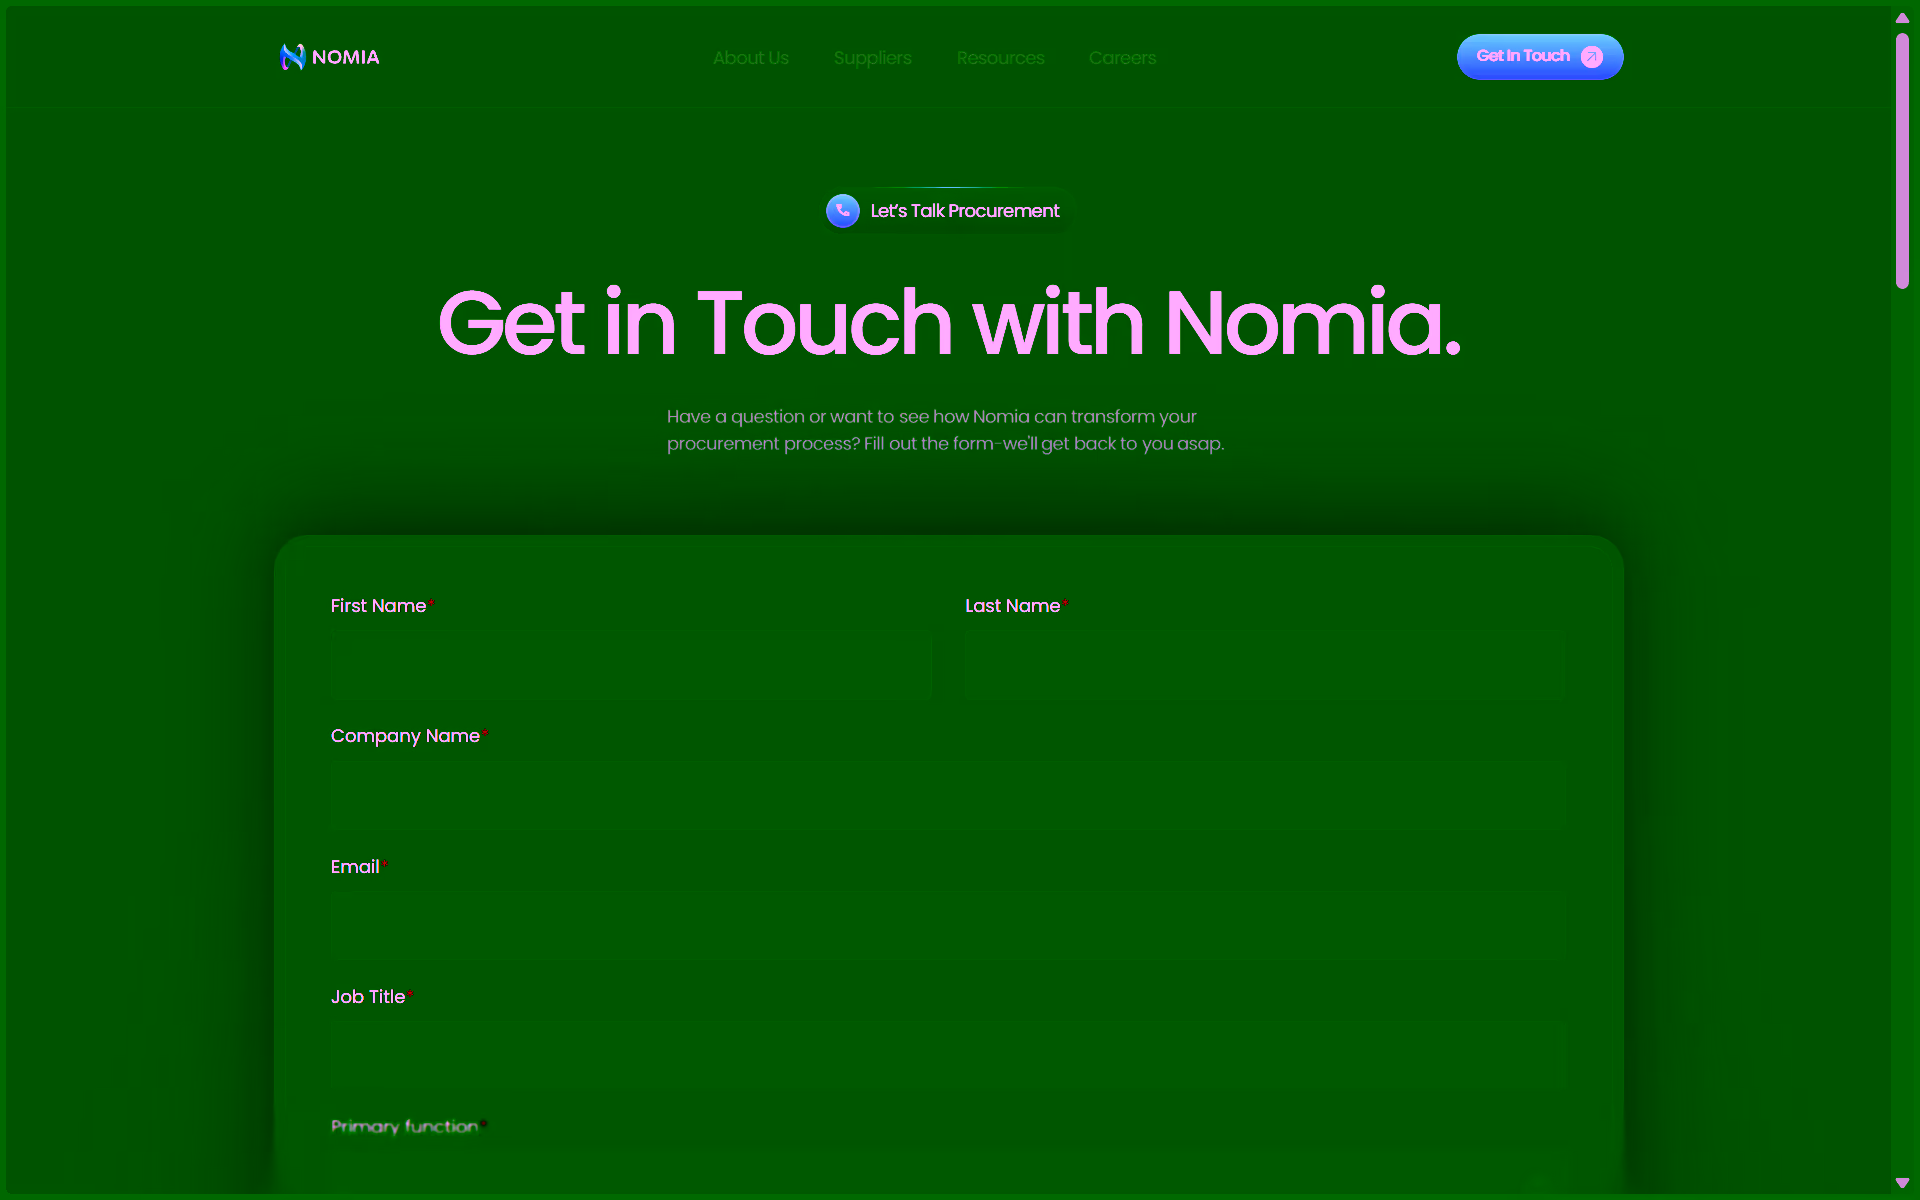This screenshot has width=1920, height=1200.
Task: Go to the Careers page
Action: [x=1122, y=58]
